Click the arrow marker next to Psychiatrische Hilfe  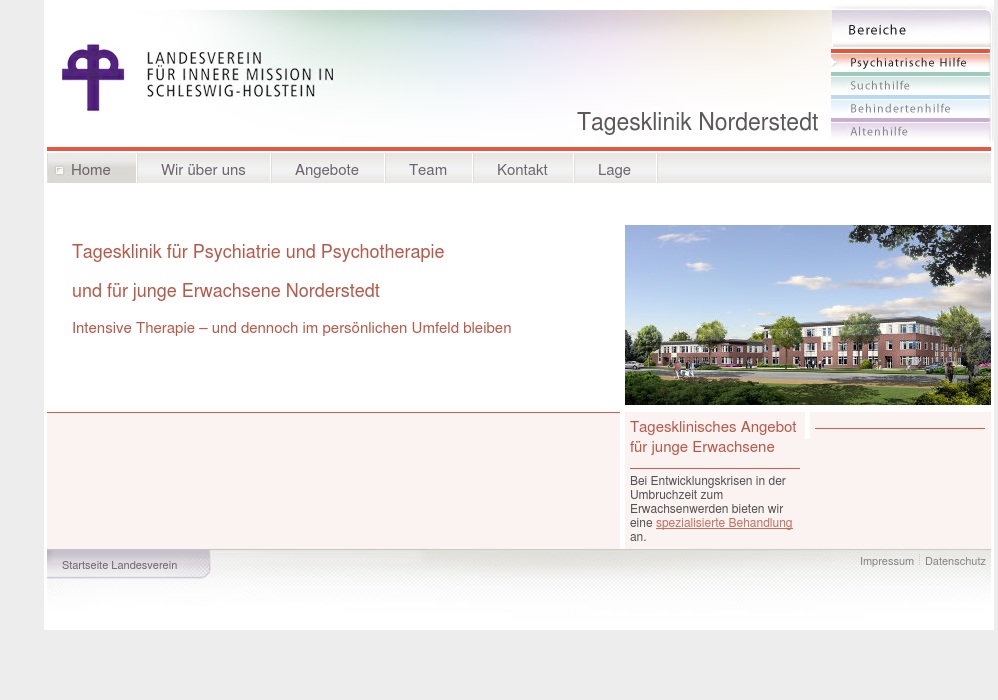[x=834, y=61]
